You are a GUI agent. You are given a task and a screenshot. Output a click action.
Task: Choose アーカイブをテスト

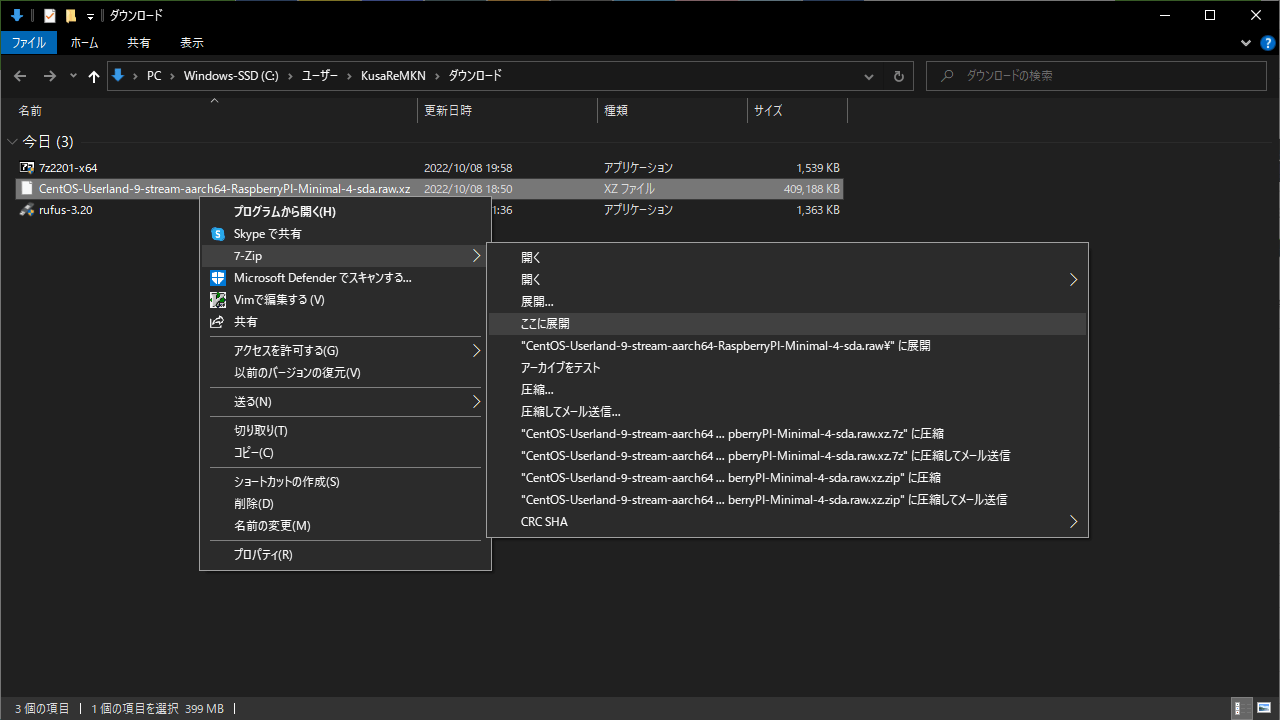click(787, 368)
